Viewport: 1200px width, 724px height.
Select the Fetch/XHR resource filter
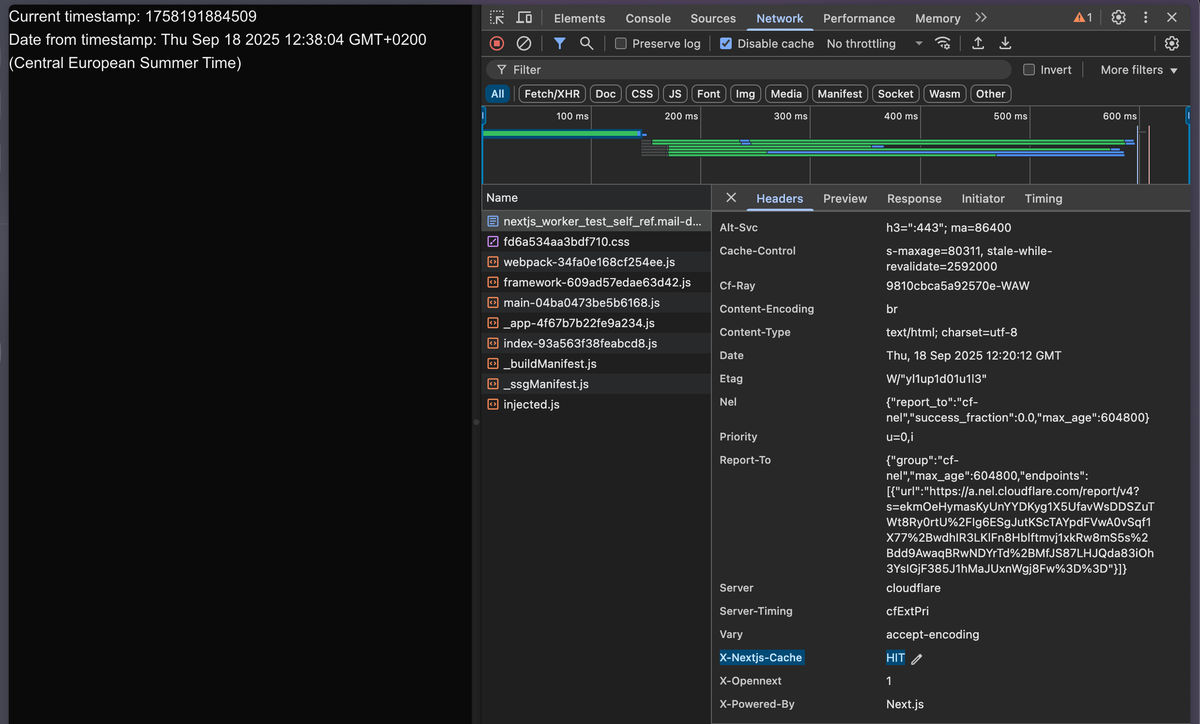(552, 93)
